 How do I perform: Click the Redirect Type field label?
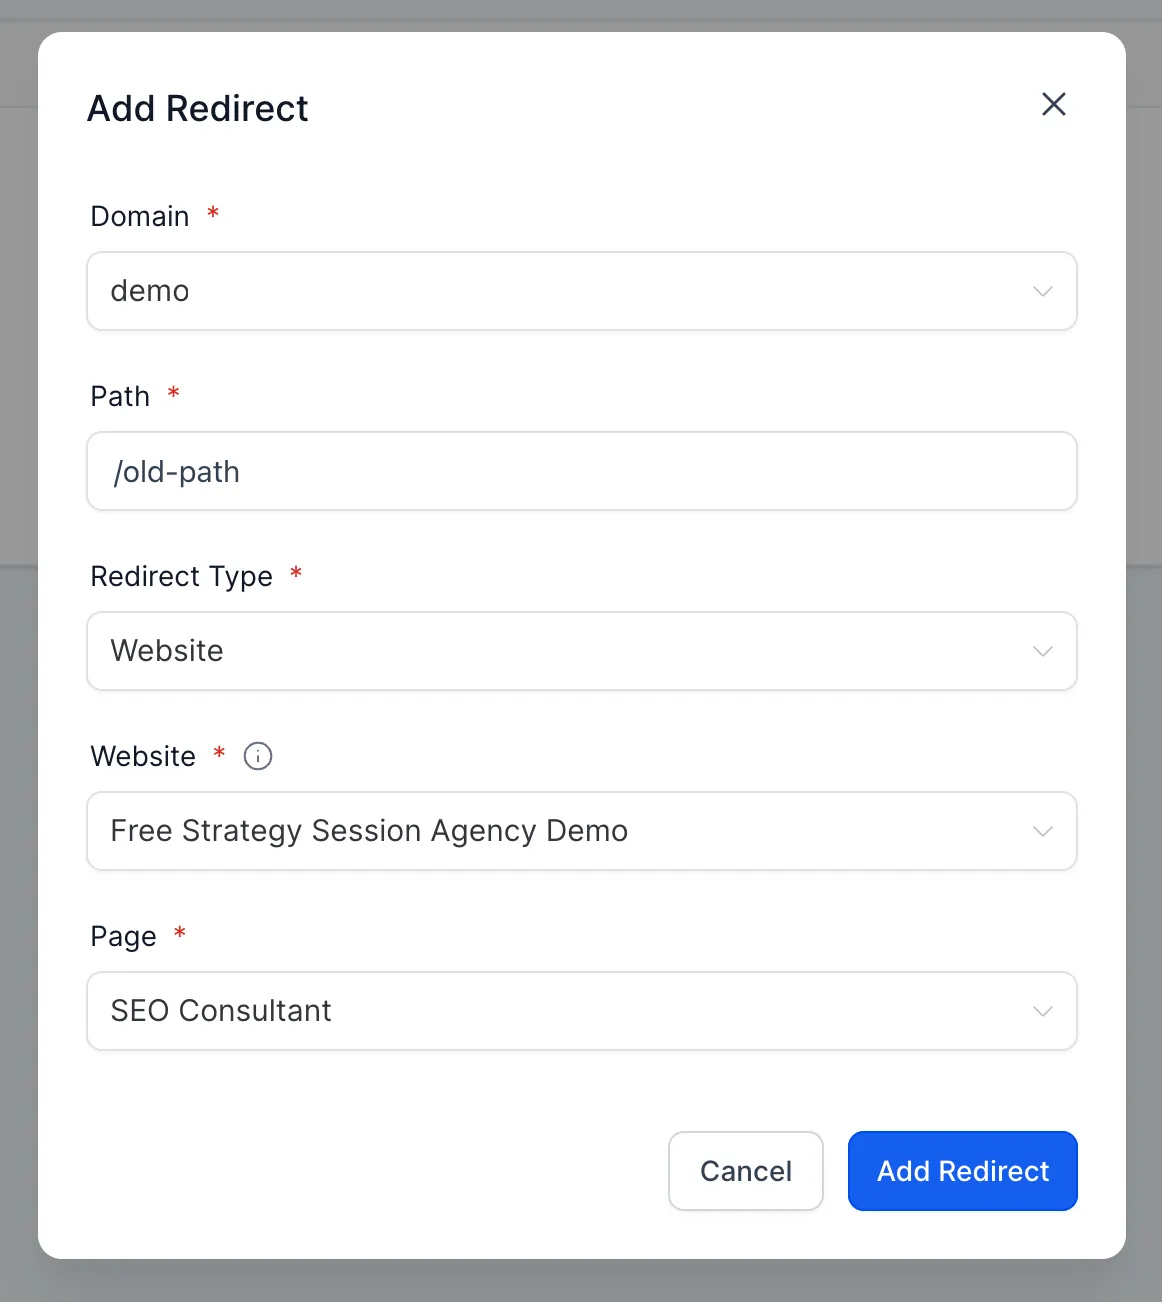pyautogui.click(x=181, y=576)
